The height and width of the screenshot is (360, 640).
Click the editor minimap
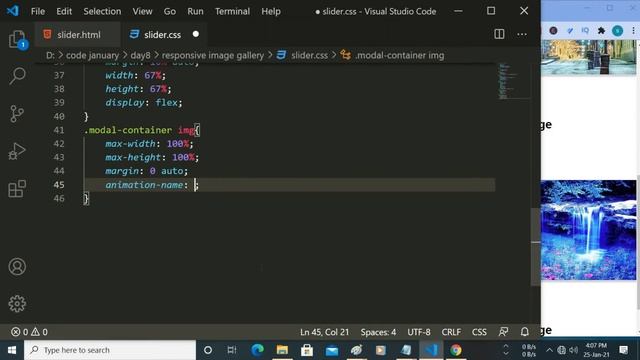click(513, 81)
